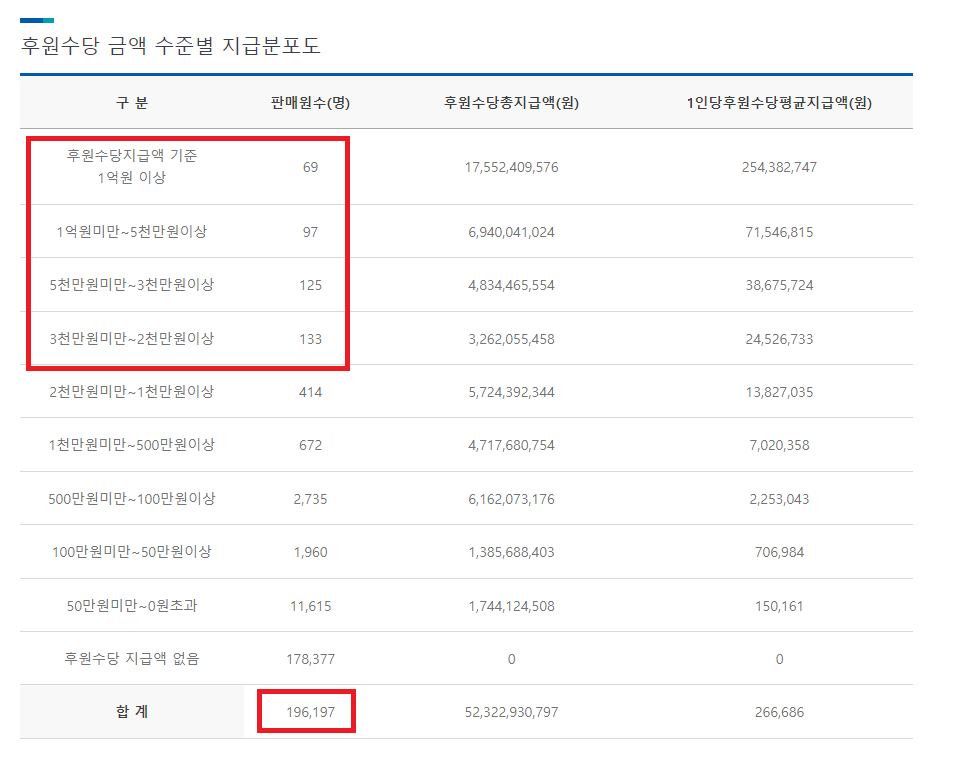Click average payout 13,827,035
Viewport: 976px width, 757px height.
779,392
